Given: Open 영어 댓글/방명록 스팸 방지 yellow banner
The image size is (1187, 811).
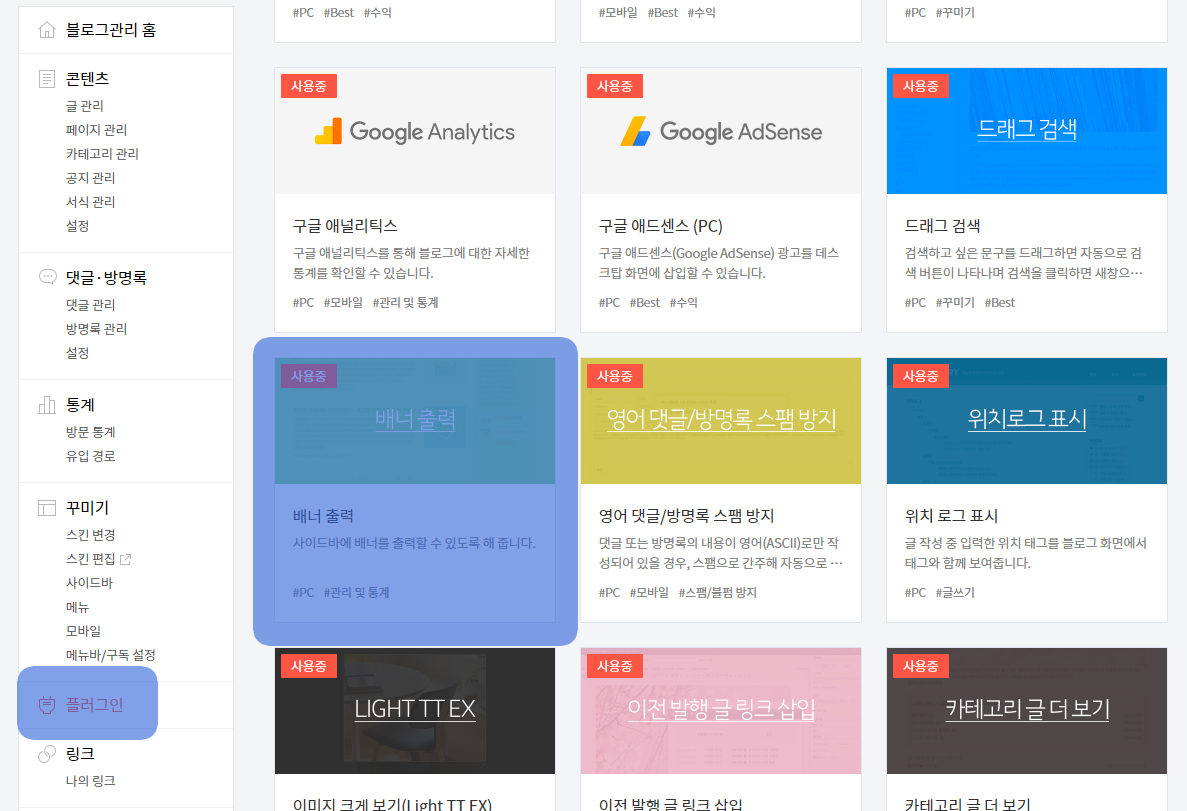Looking at the screenshot, I should click(x=721, y=420).
